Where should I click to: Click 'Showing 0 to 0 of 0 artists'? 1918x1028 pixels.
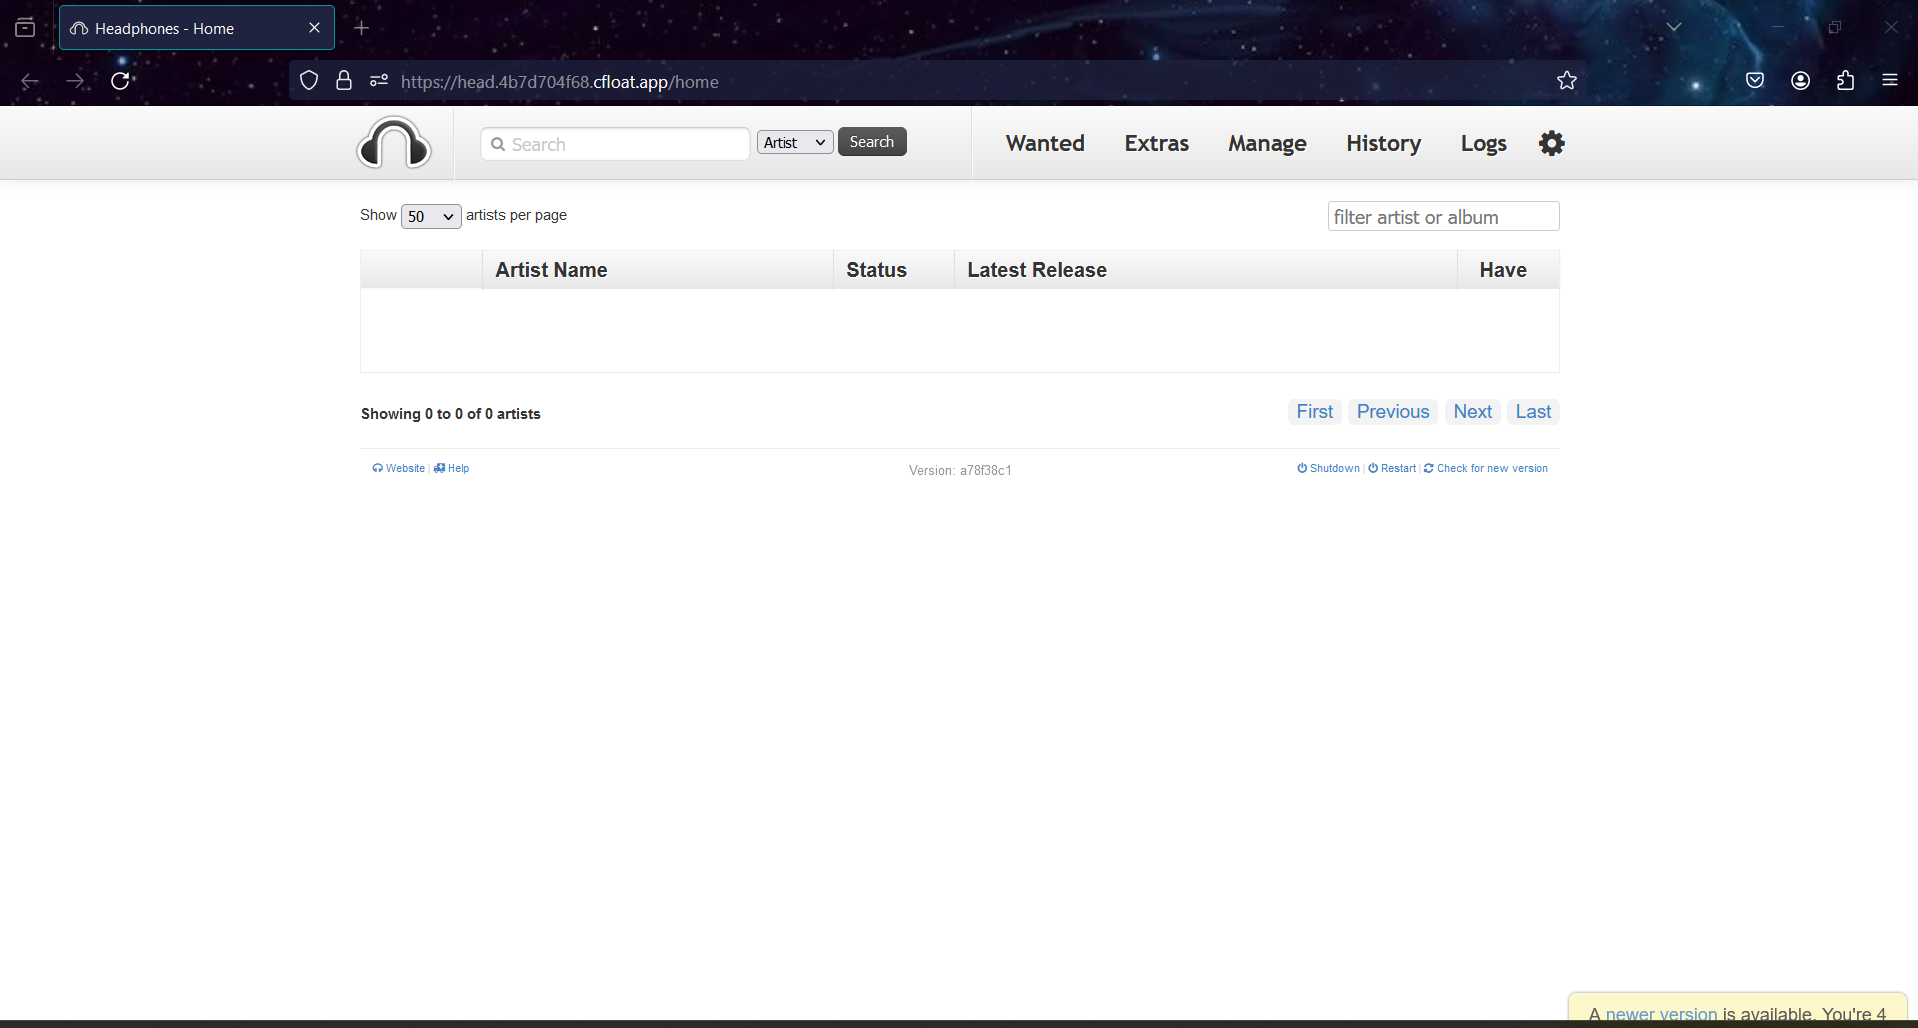pos(451,414)
